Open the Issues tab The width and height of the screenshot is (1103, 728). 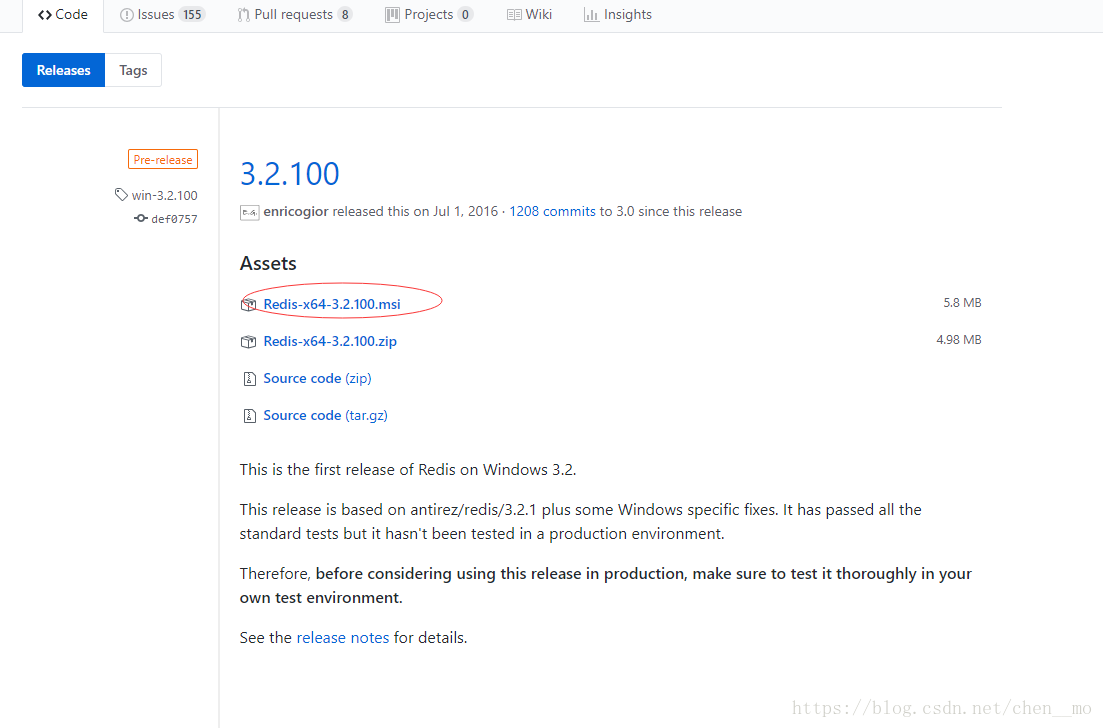point(162,15)
